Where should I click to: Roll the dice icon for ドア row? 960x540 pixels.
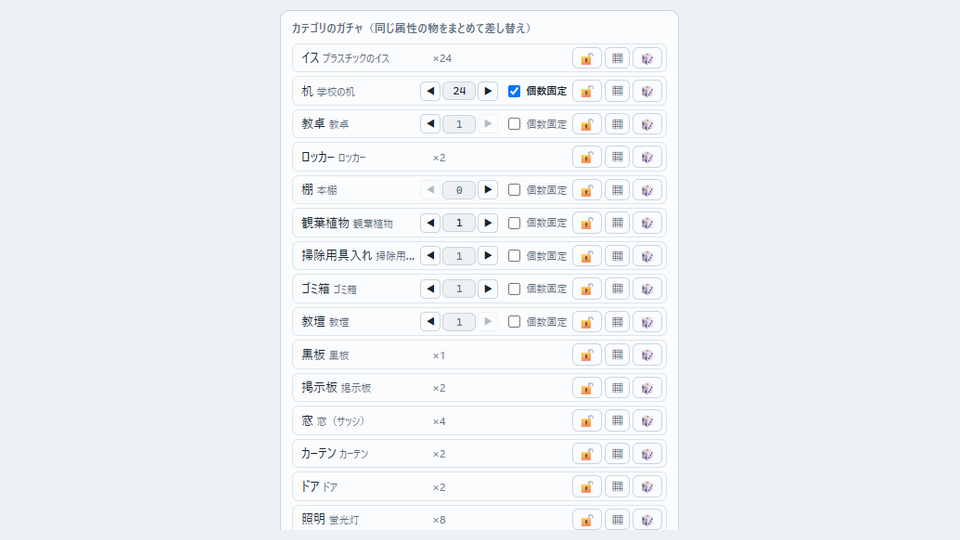647,487
